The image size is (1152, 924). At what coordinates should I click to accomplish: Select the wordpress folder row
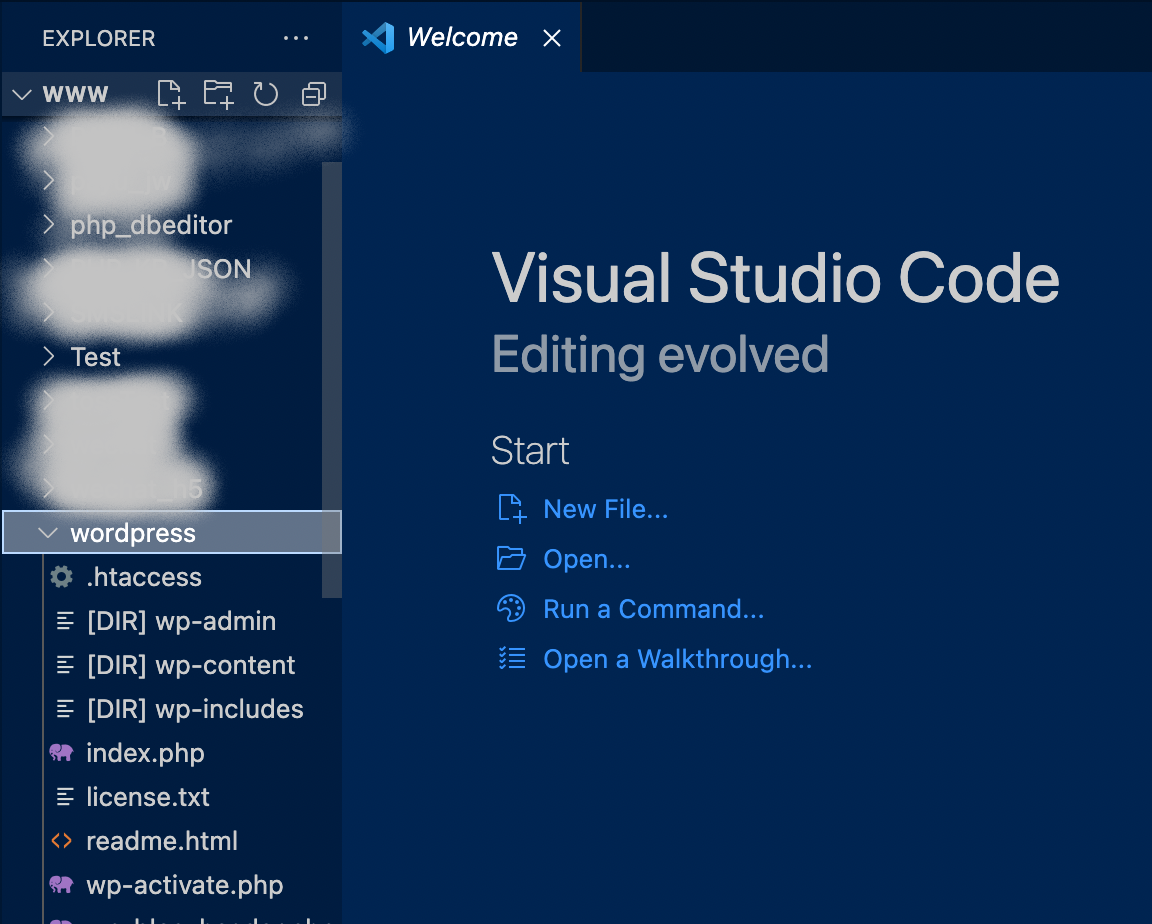click(172, 533)
